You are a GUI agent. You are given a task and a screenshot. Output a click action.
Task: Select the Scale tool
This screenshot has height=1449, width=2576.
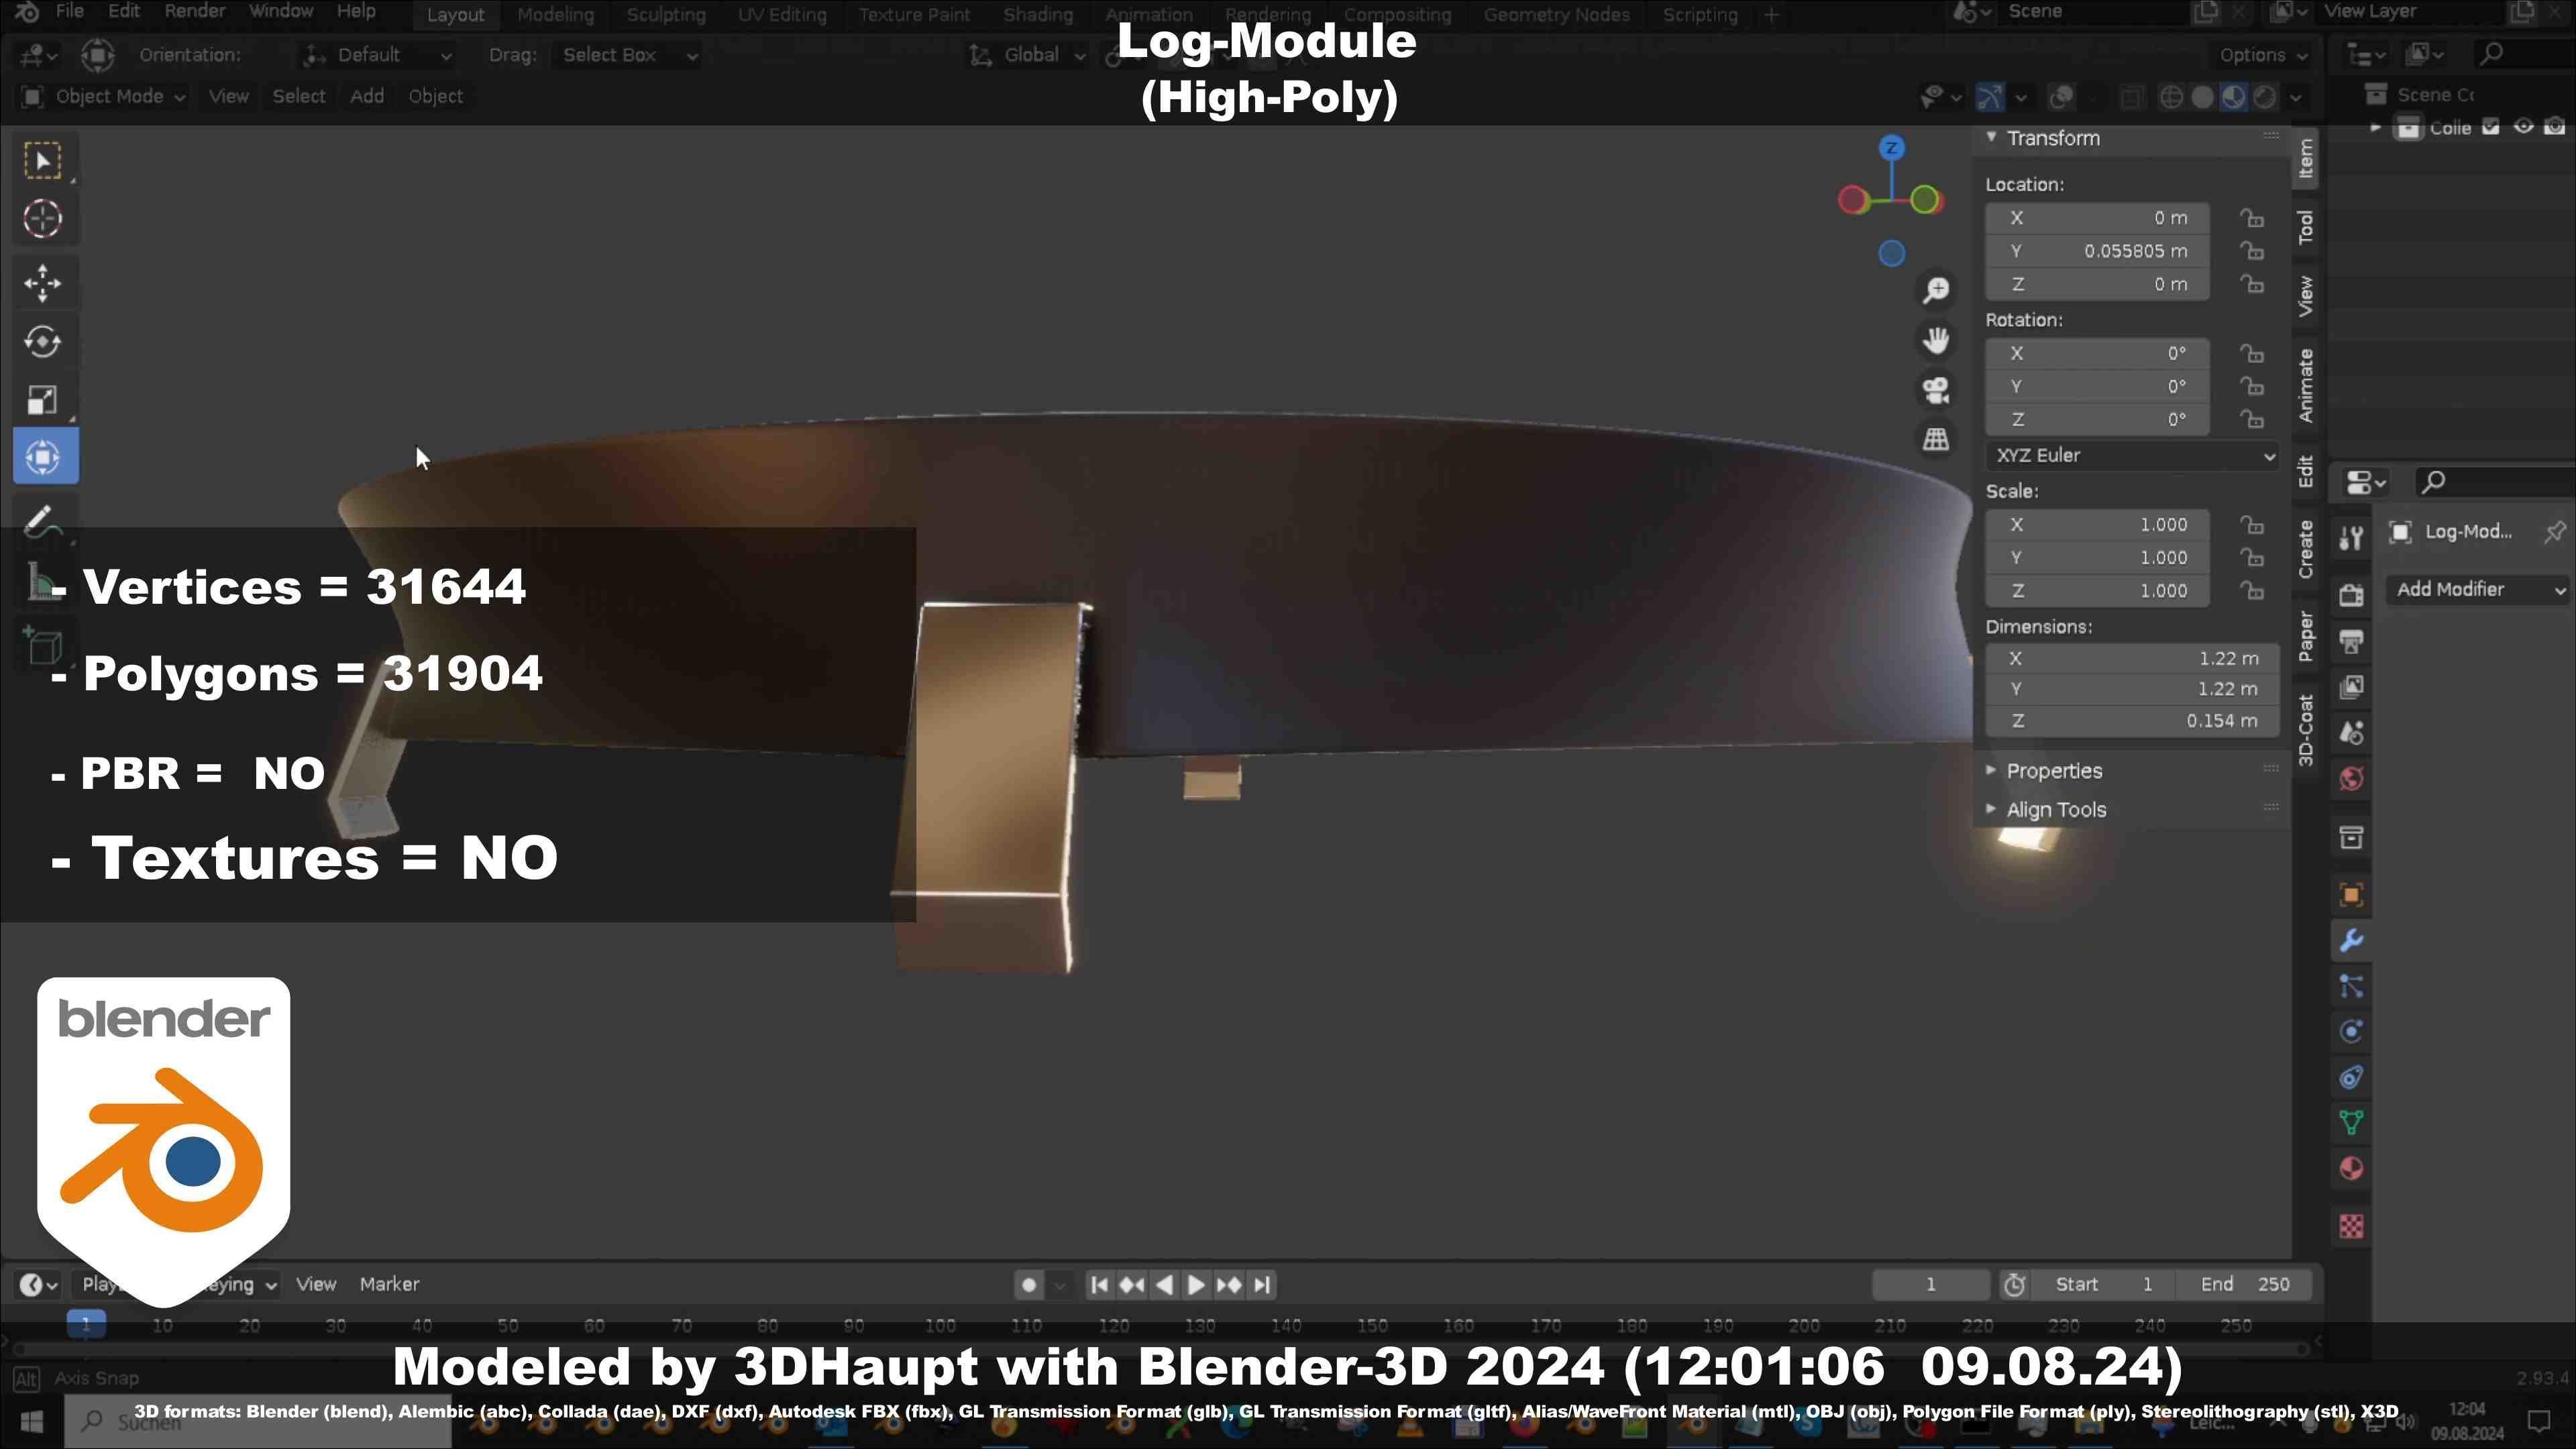click(x=43, y=400)
